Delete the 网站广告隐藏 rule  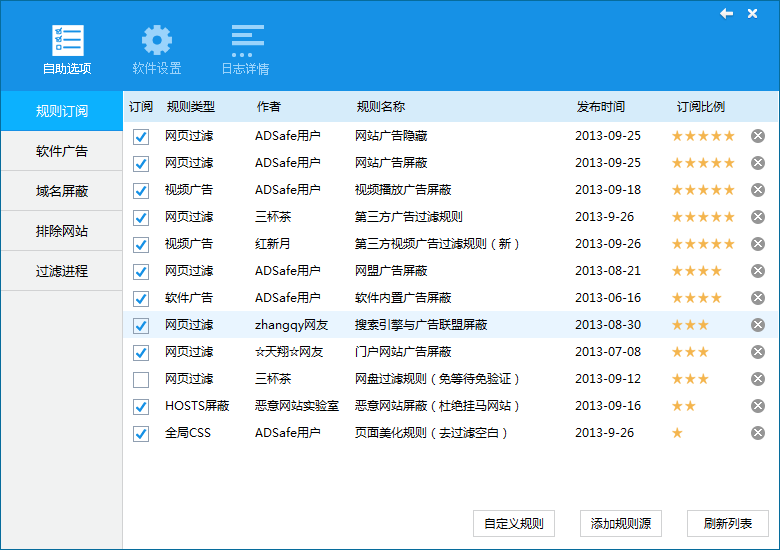[758, 136]
